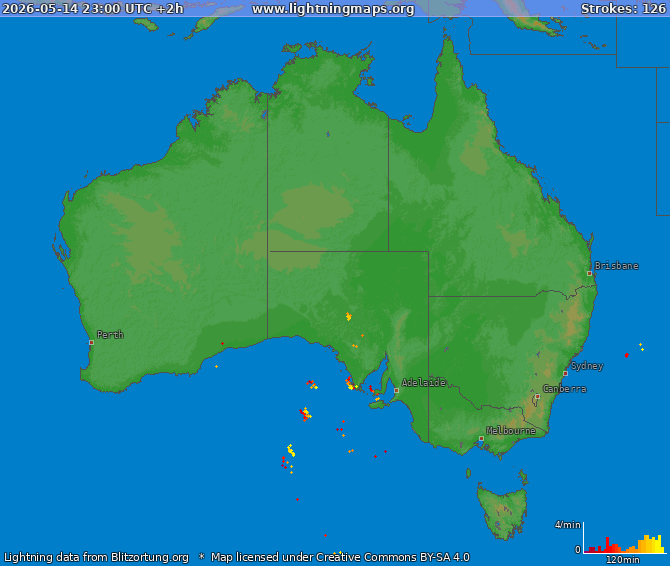This screenshot has height=566, width=670.
Task: Click the Blitzortung.org data credit text
Action: coord(97,557)
